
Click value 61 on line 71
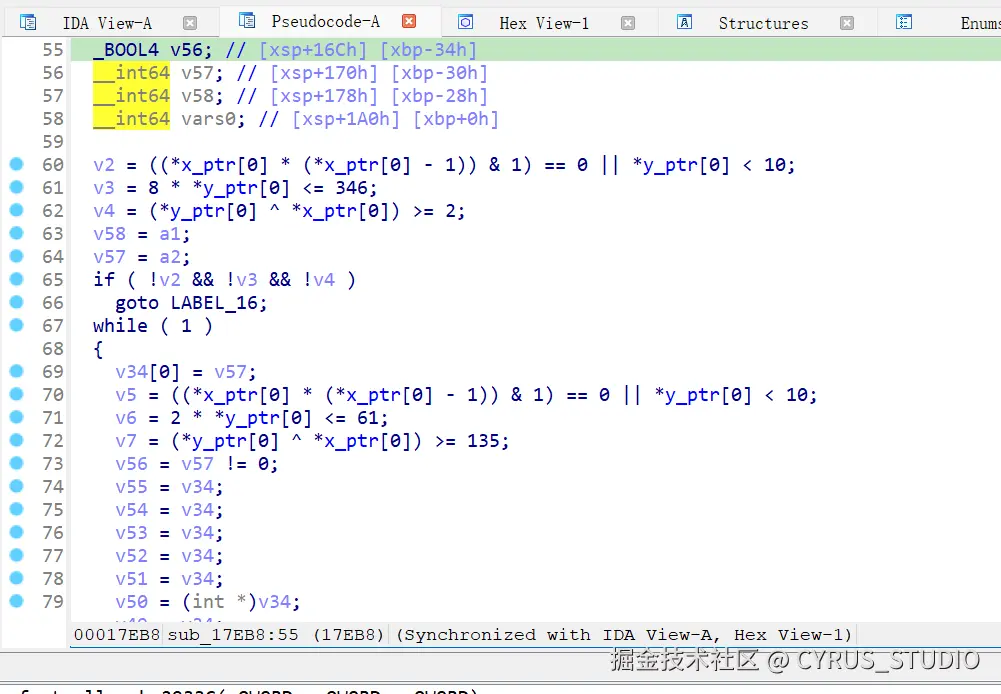coord(367,418)
